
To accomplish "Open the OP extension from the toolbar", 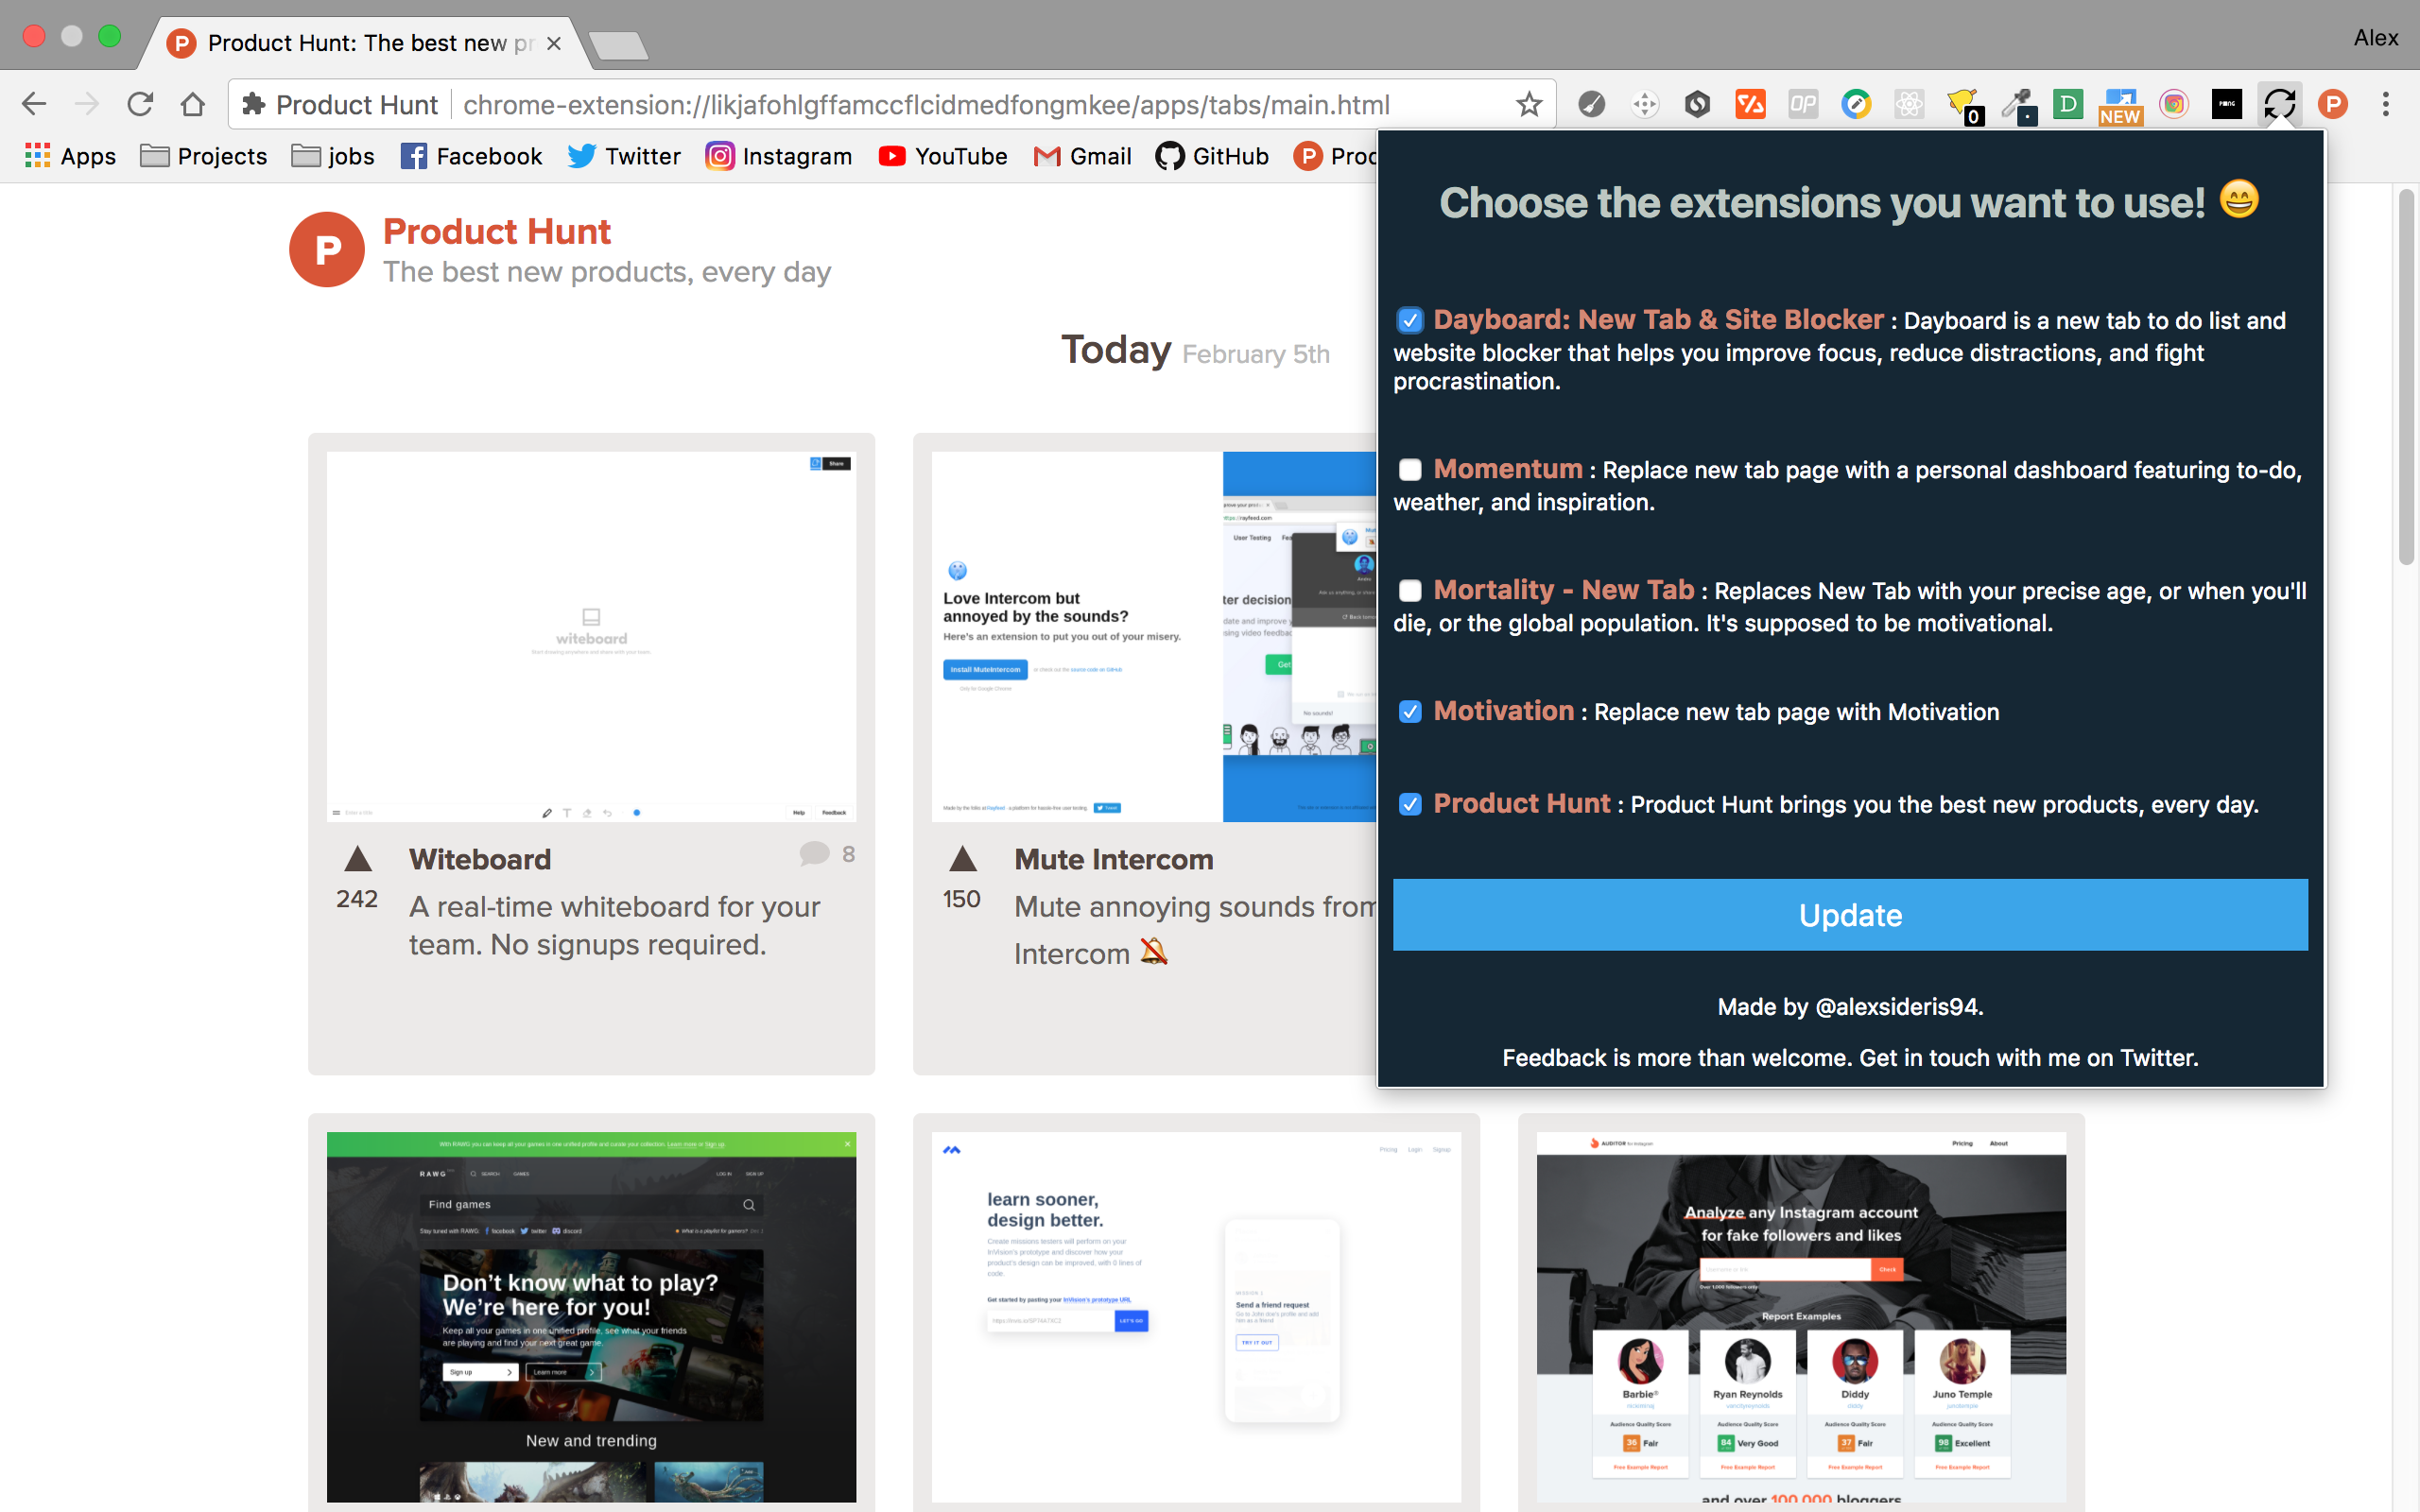I will [1803, 104].
